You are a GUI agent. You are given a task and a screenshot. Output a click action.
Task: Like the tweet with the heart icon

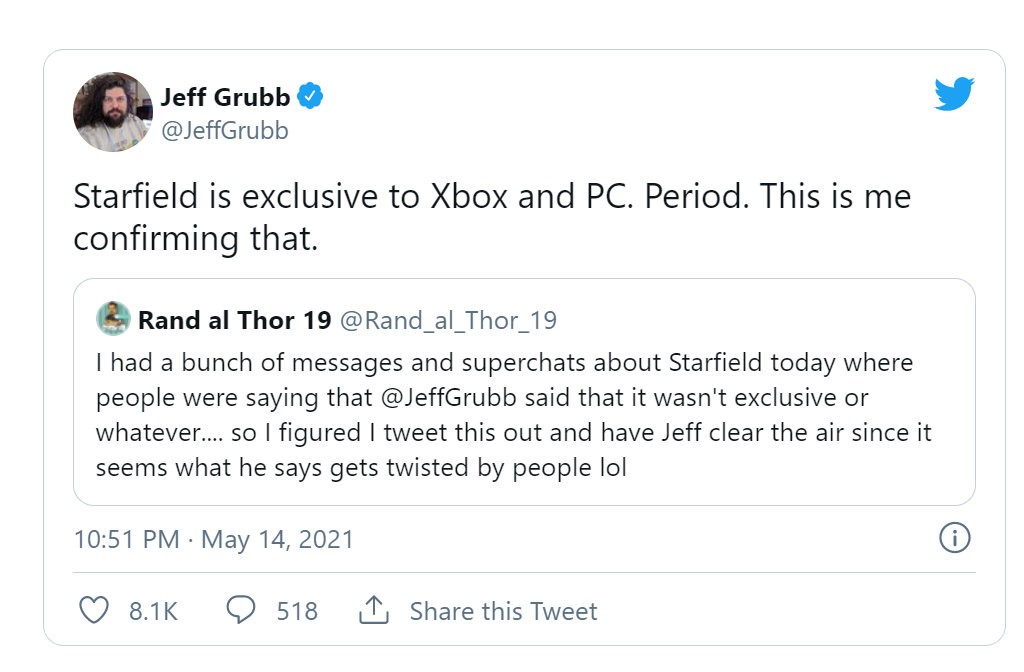click(93, 611)
